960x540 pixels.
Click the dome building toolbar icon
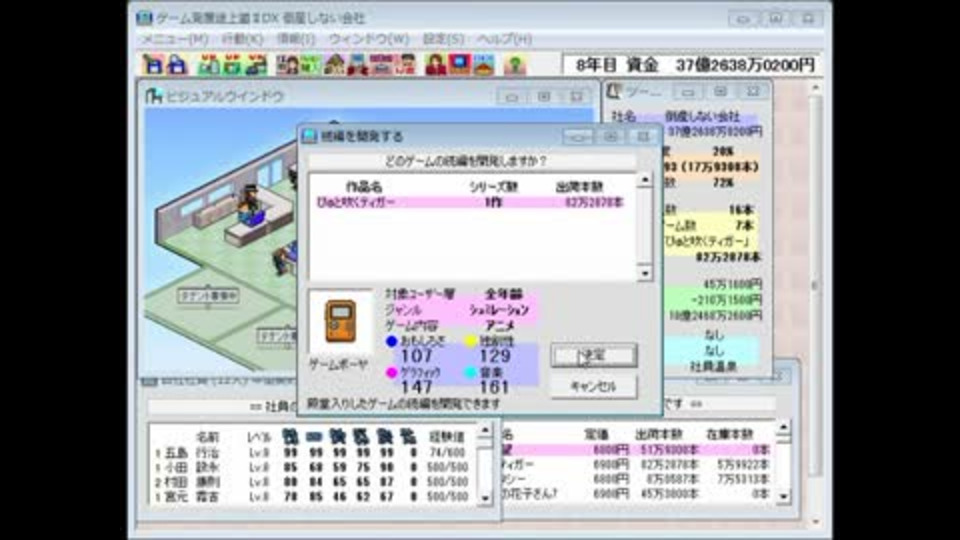click(483, 64)
